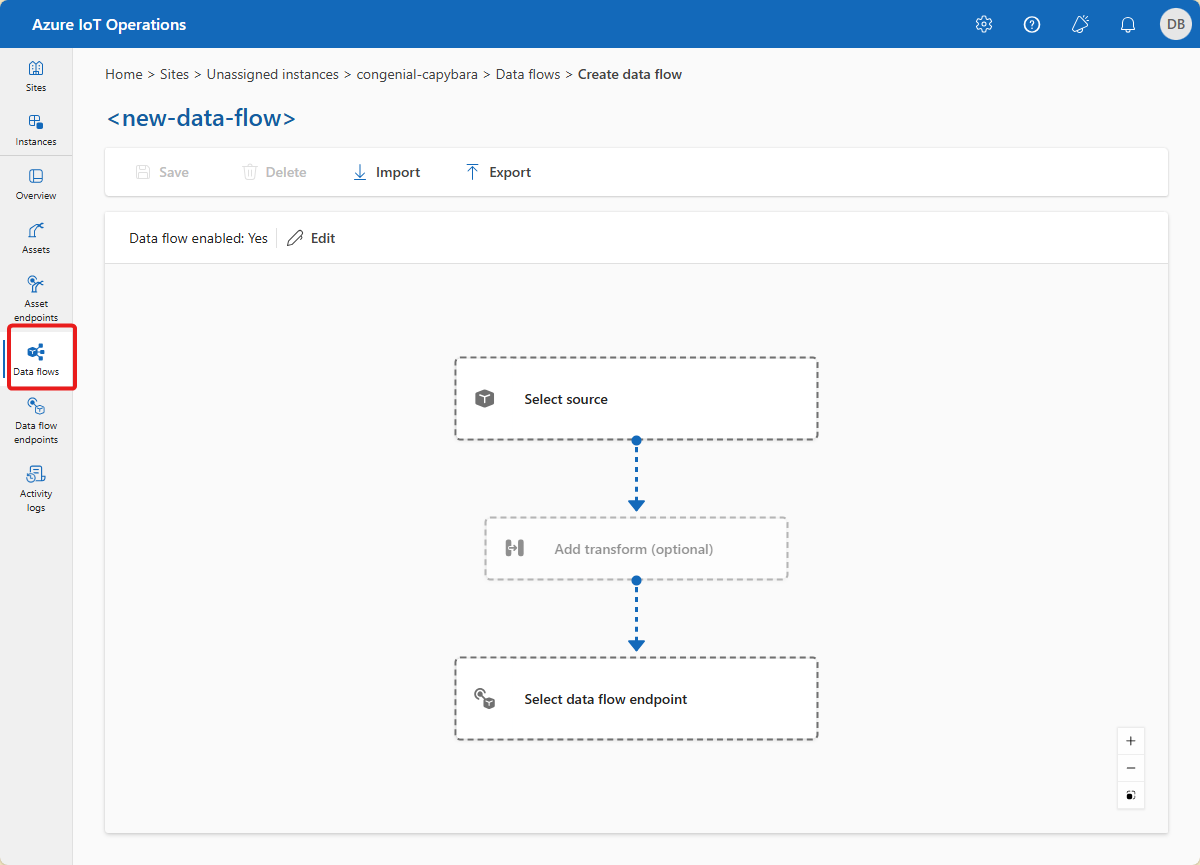
Task: Click the Select source node
Action: [x=636, y=399]
